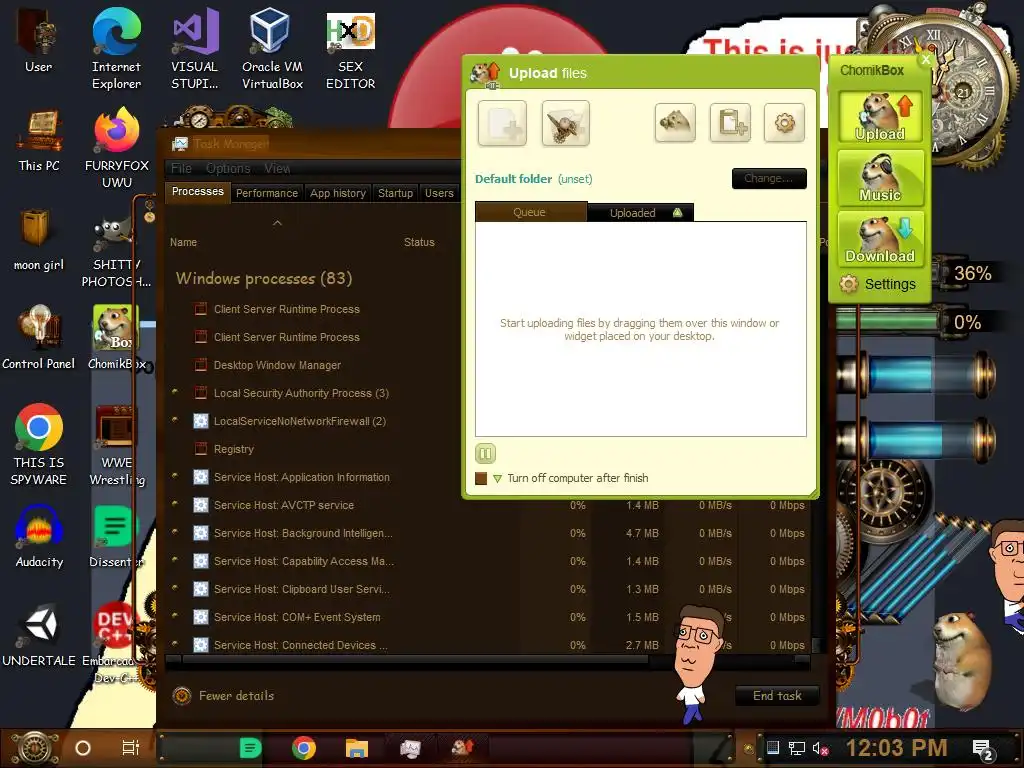1024x768 pixels.
Task: Open the Performance tab in Task Manager
Action: tap(266, 193)
